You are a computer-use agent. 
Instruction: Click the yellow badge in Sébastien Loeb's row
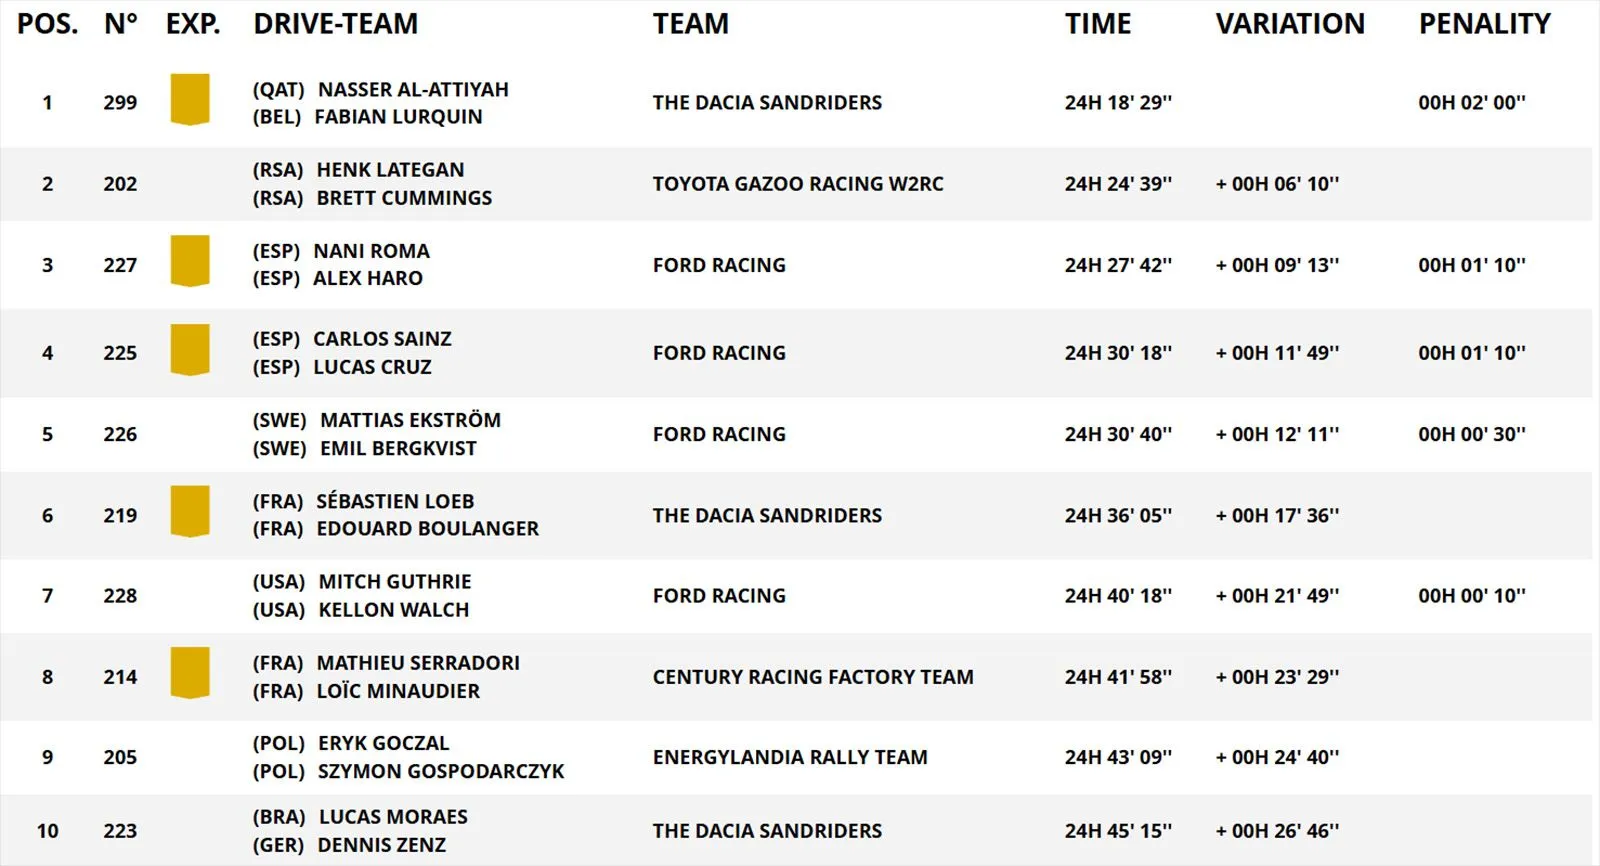(190, 512)
